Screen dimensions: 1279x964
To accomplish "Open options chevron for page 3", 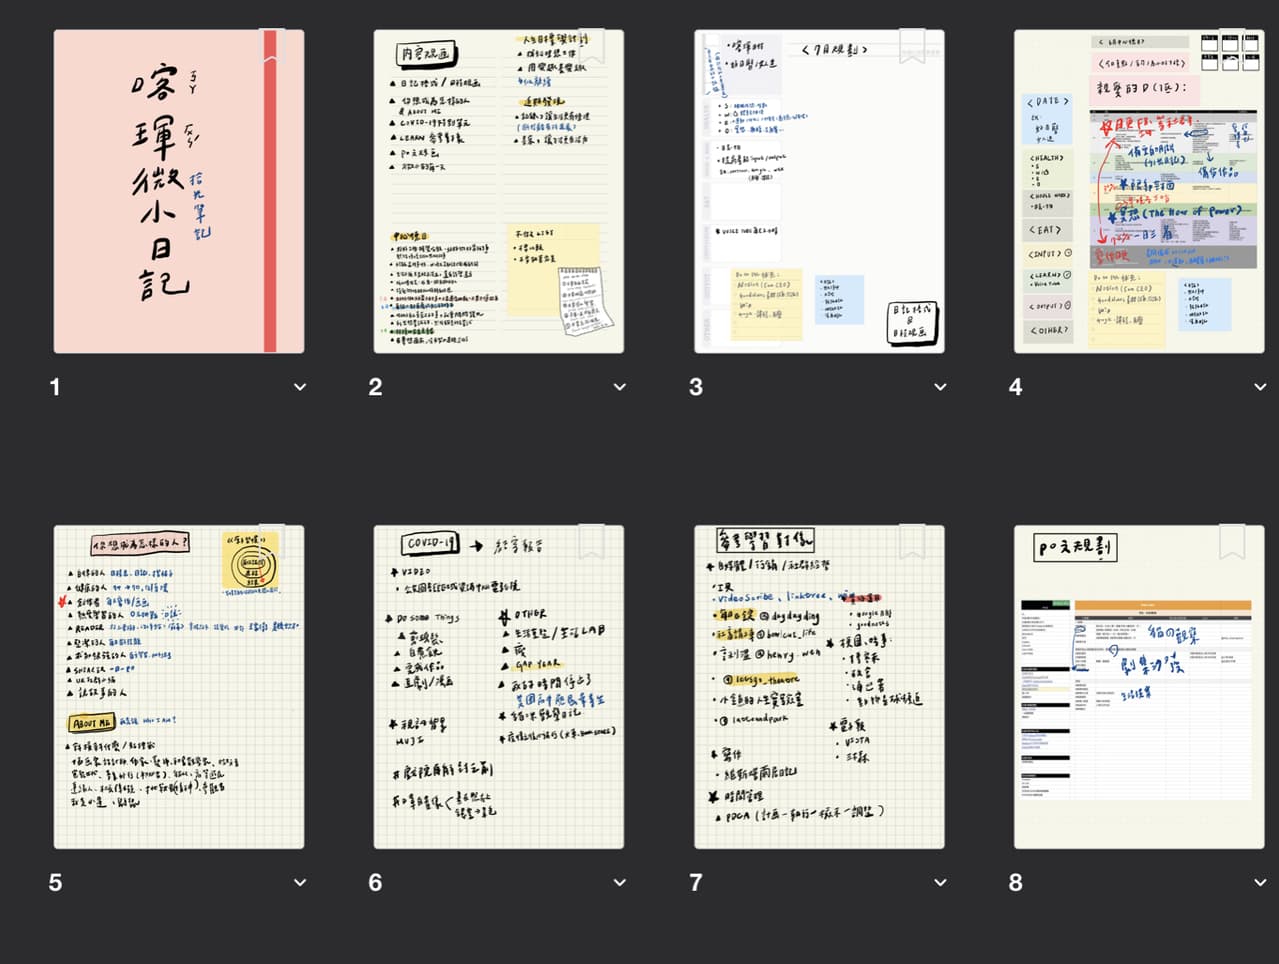I will click(x=940, y=387).
